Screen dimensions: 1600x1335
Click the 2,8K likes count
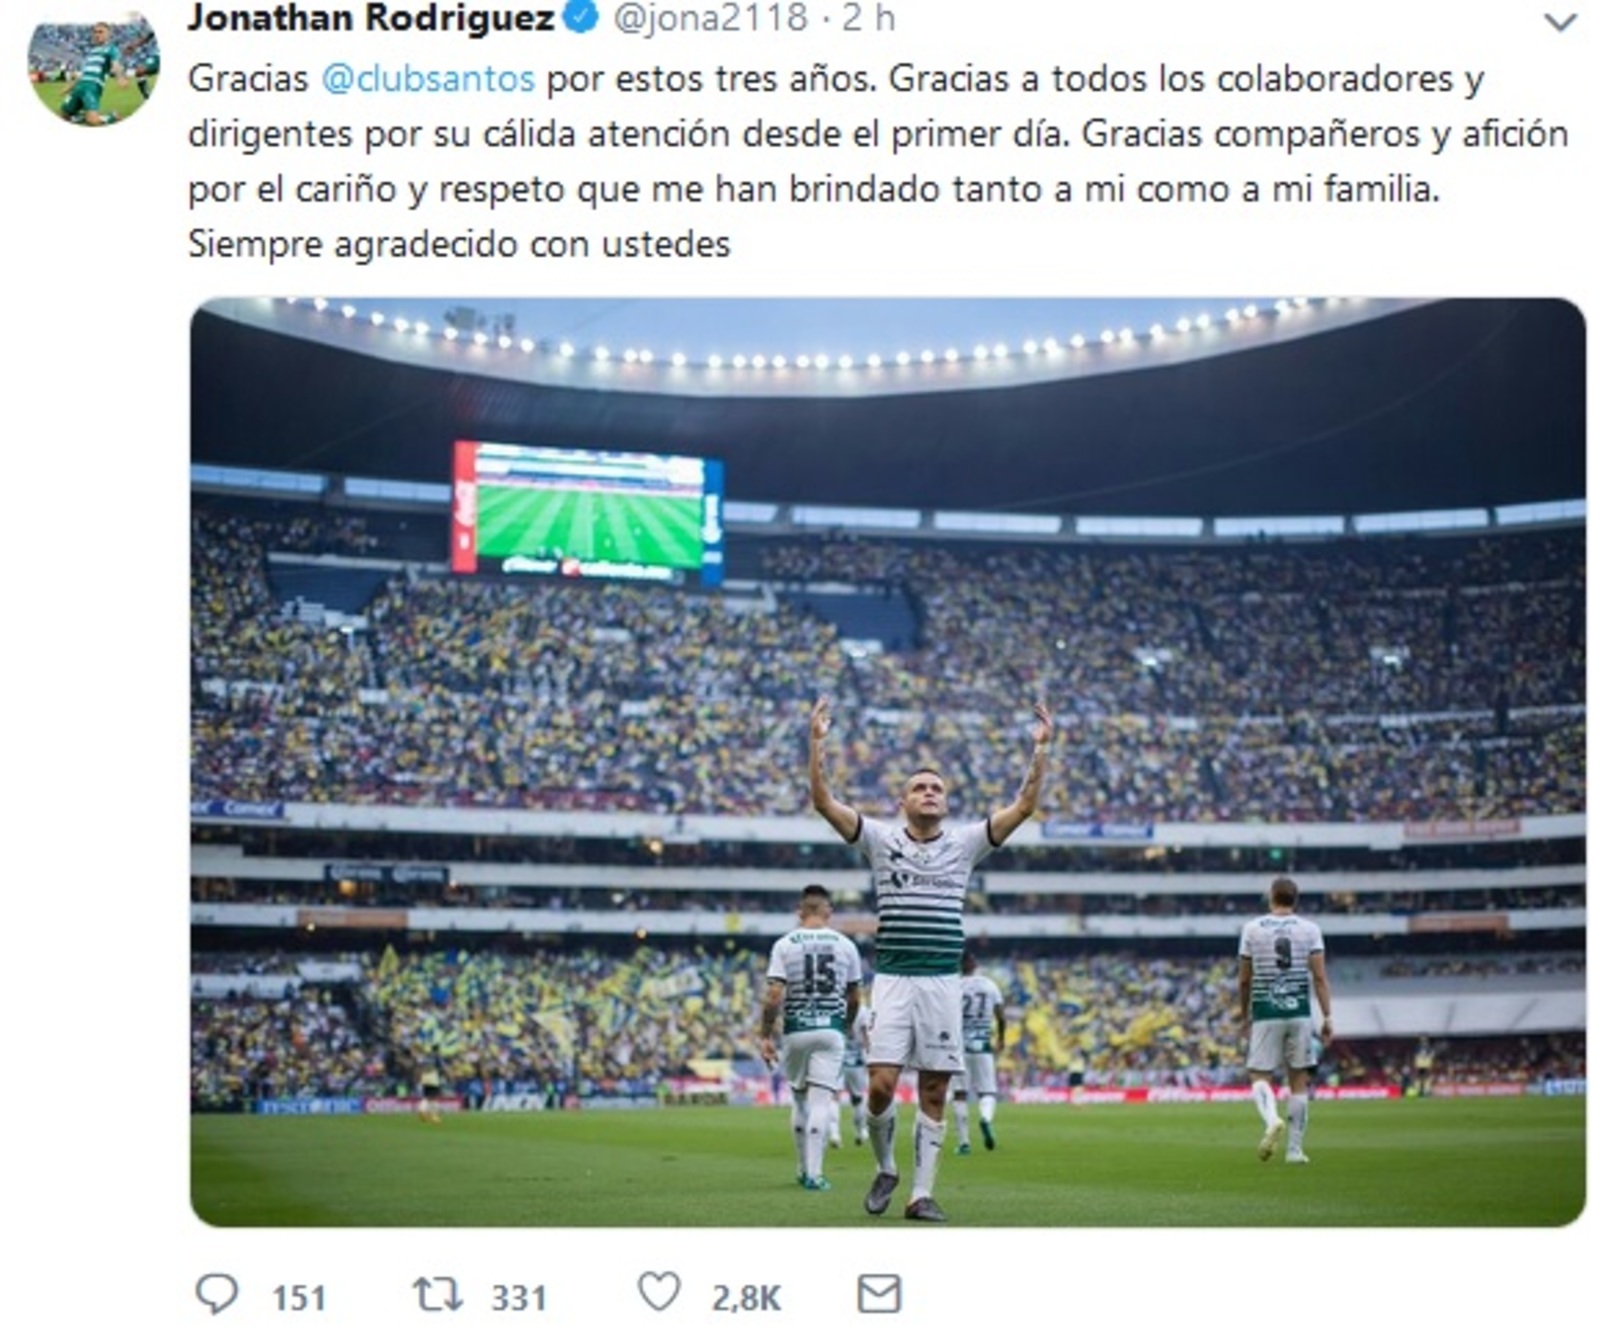tap(746, 1298)
